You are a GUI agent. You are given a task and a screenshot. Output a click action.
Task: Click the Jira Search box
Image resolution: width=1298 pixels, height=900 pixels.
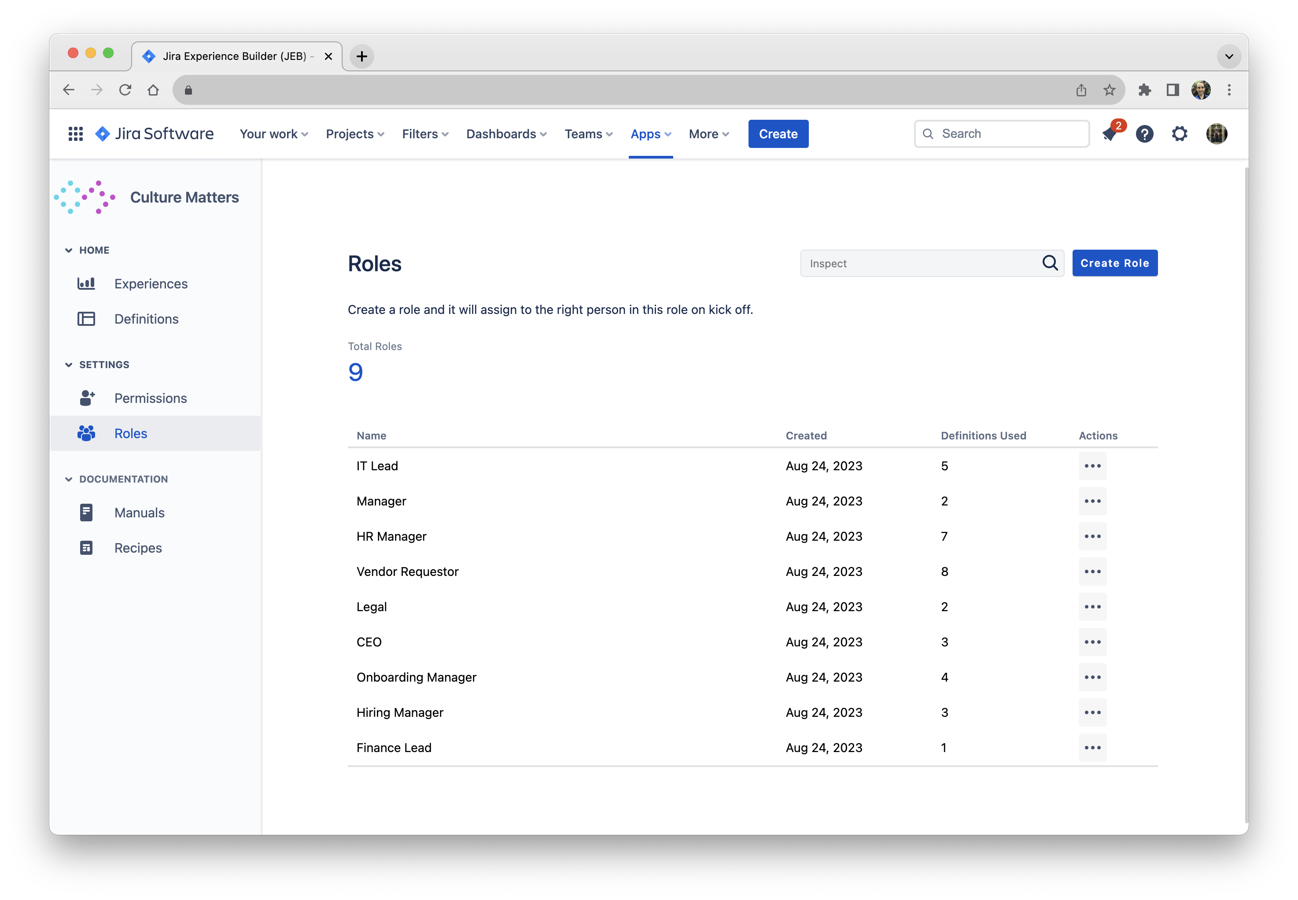pyautogui.click(x=1002, y=134)
